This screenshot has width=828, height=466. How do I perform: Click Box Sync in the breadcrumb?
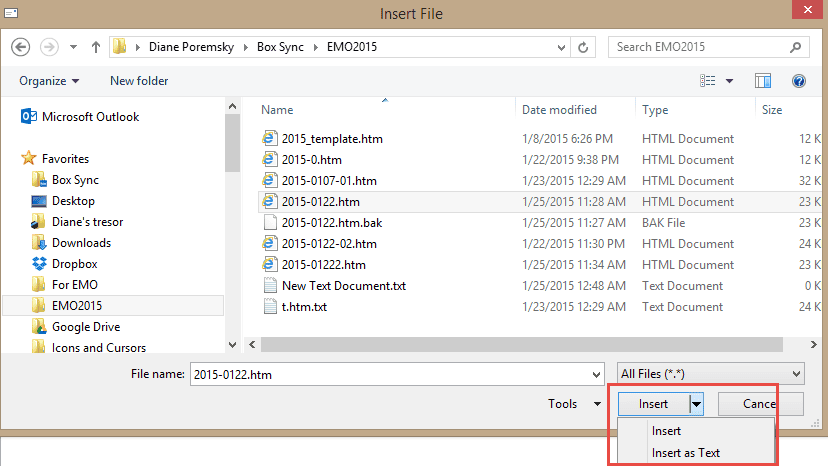280,47
